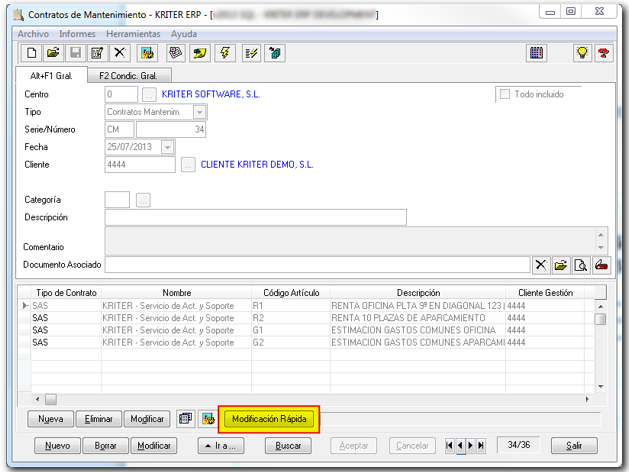Click the new document toolbar icon
Screen dimensions: 629x472
pyautogui.click(x=32, y=53)
